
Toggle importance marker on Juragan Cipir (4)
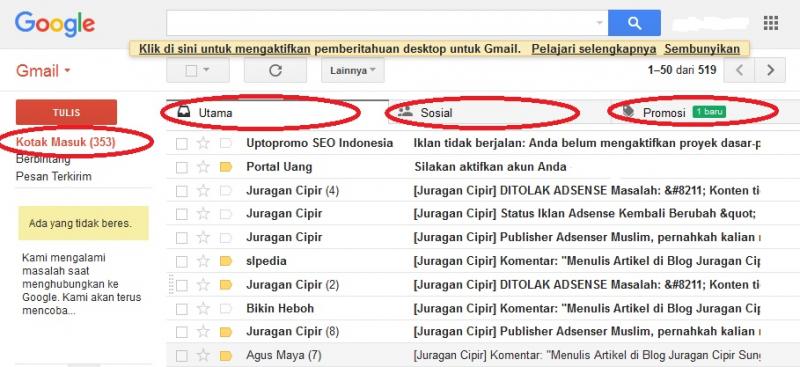pyautogui.click(x=226, y=191)
